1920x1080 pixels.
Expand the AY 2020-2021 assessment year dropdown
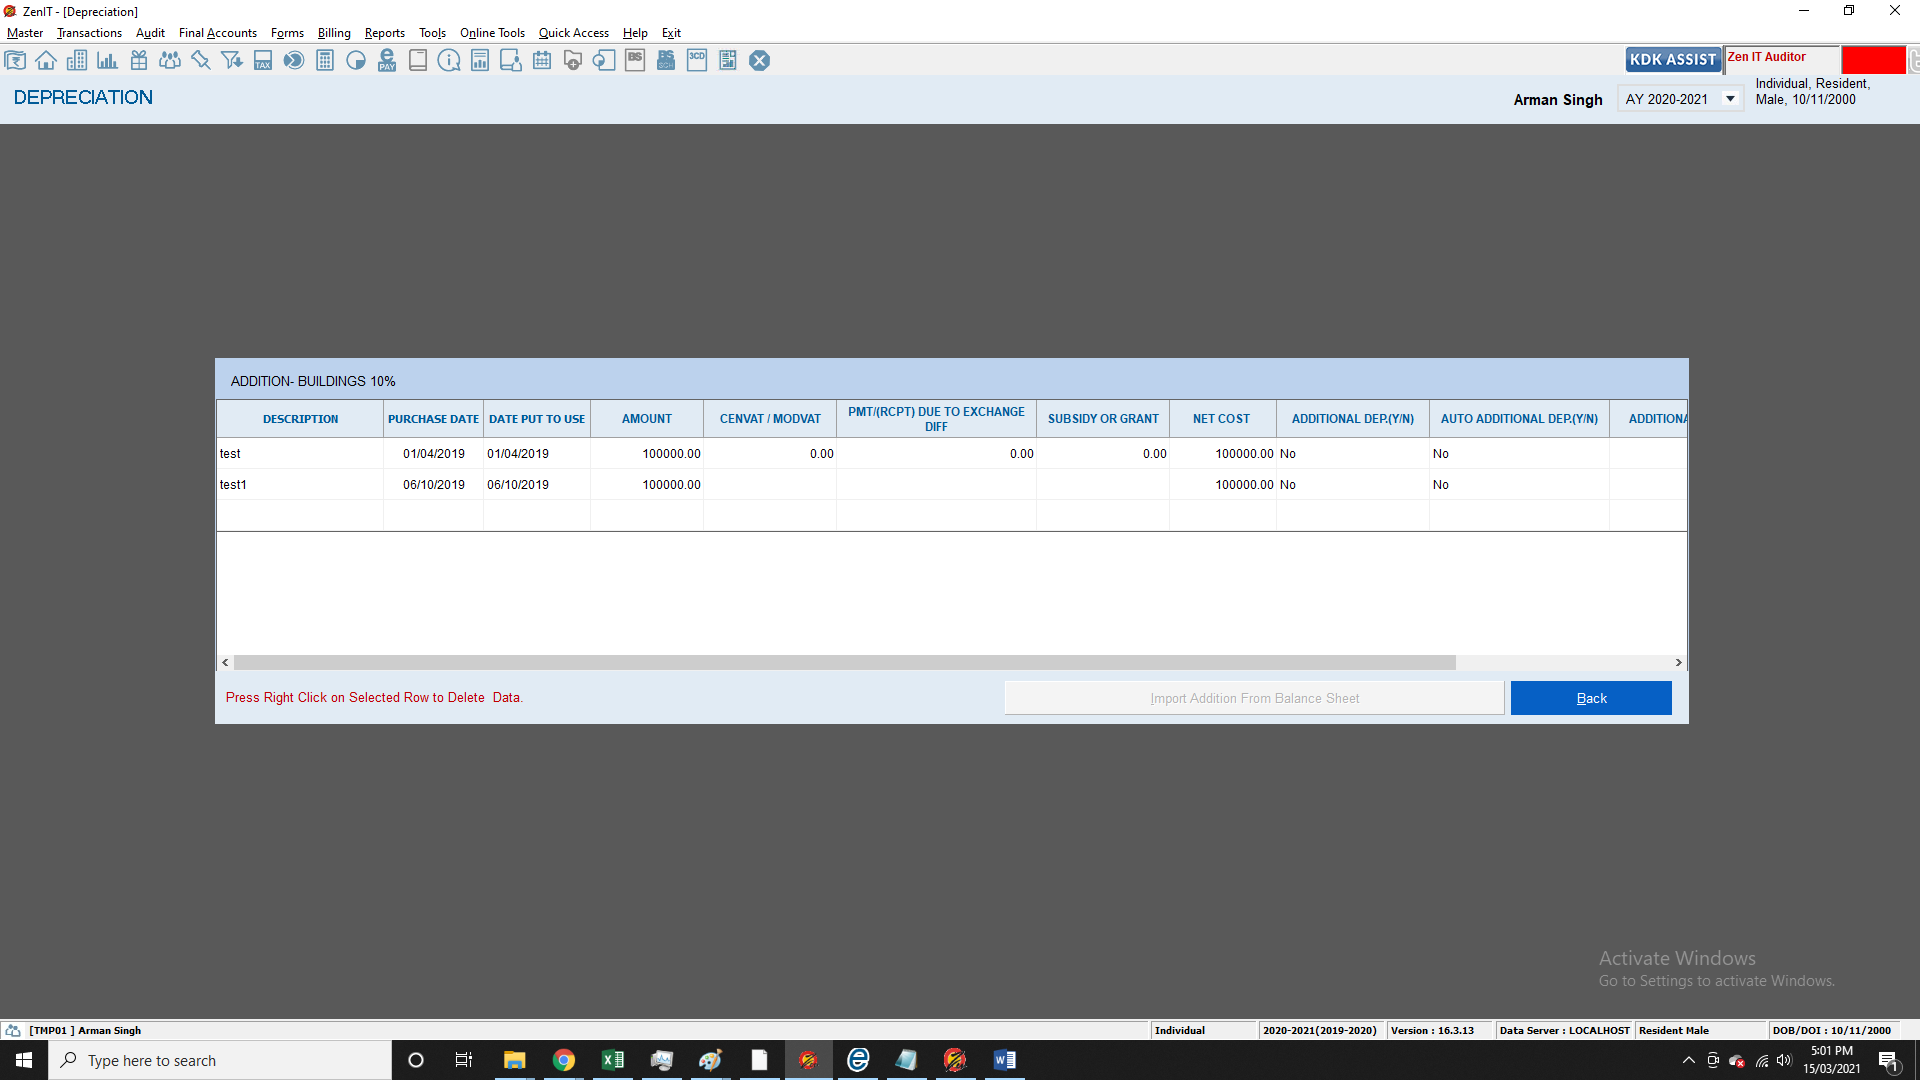click(x=1730, y=99)
